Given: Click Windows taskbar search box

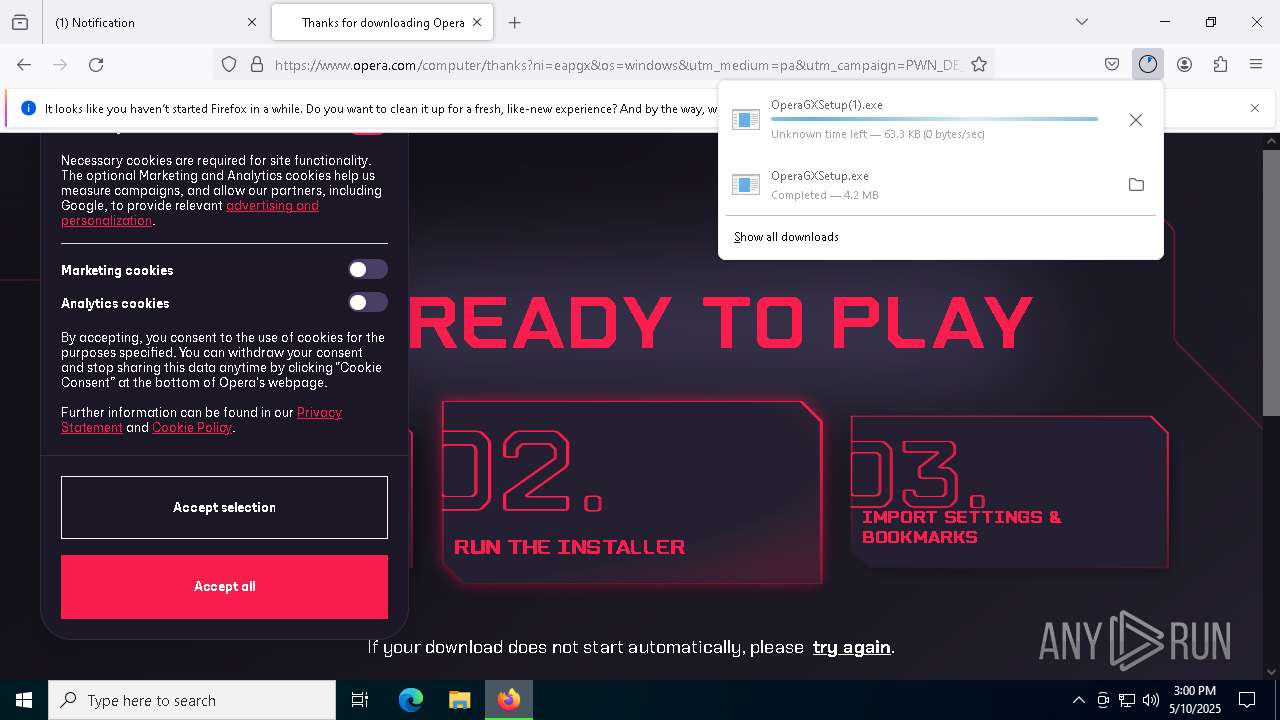Looking at the screenshot, I should (x=192, y=700).
